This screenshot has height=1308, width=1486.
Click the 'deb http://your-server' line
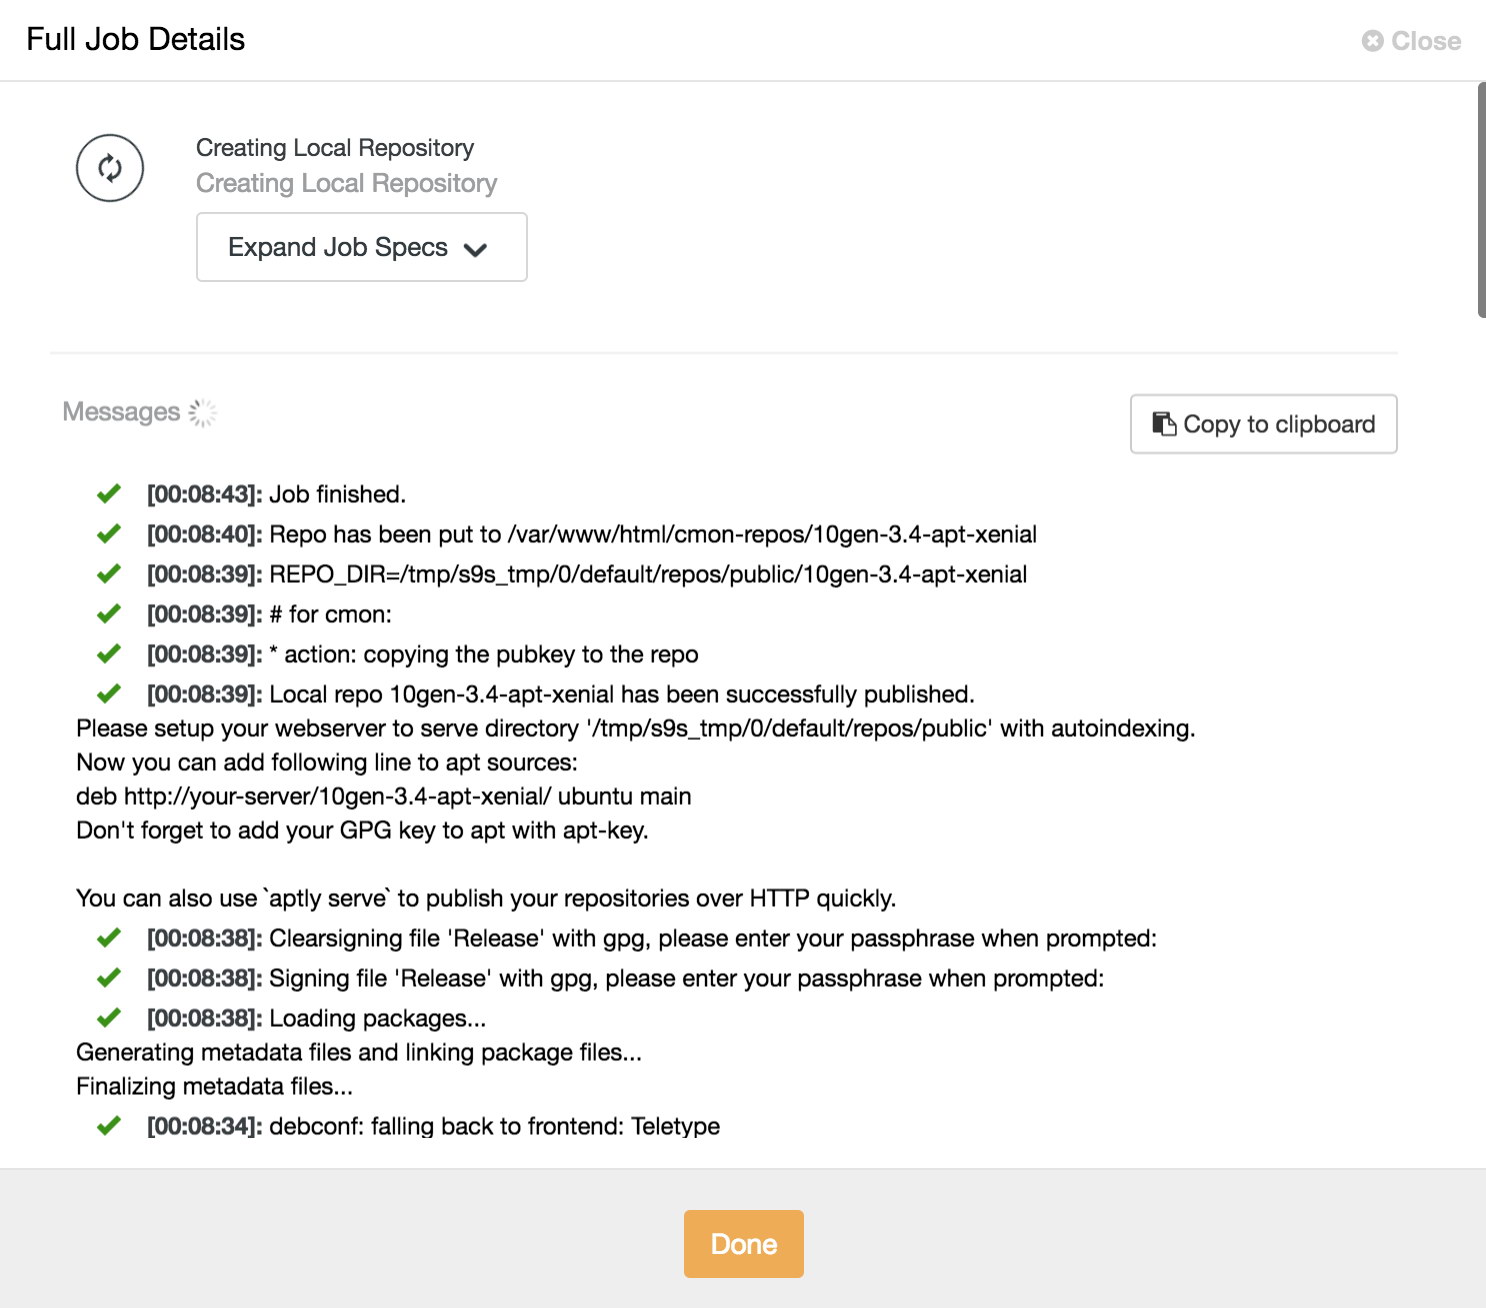click(x=384, y=796)
